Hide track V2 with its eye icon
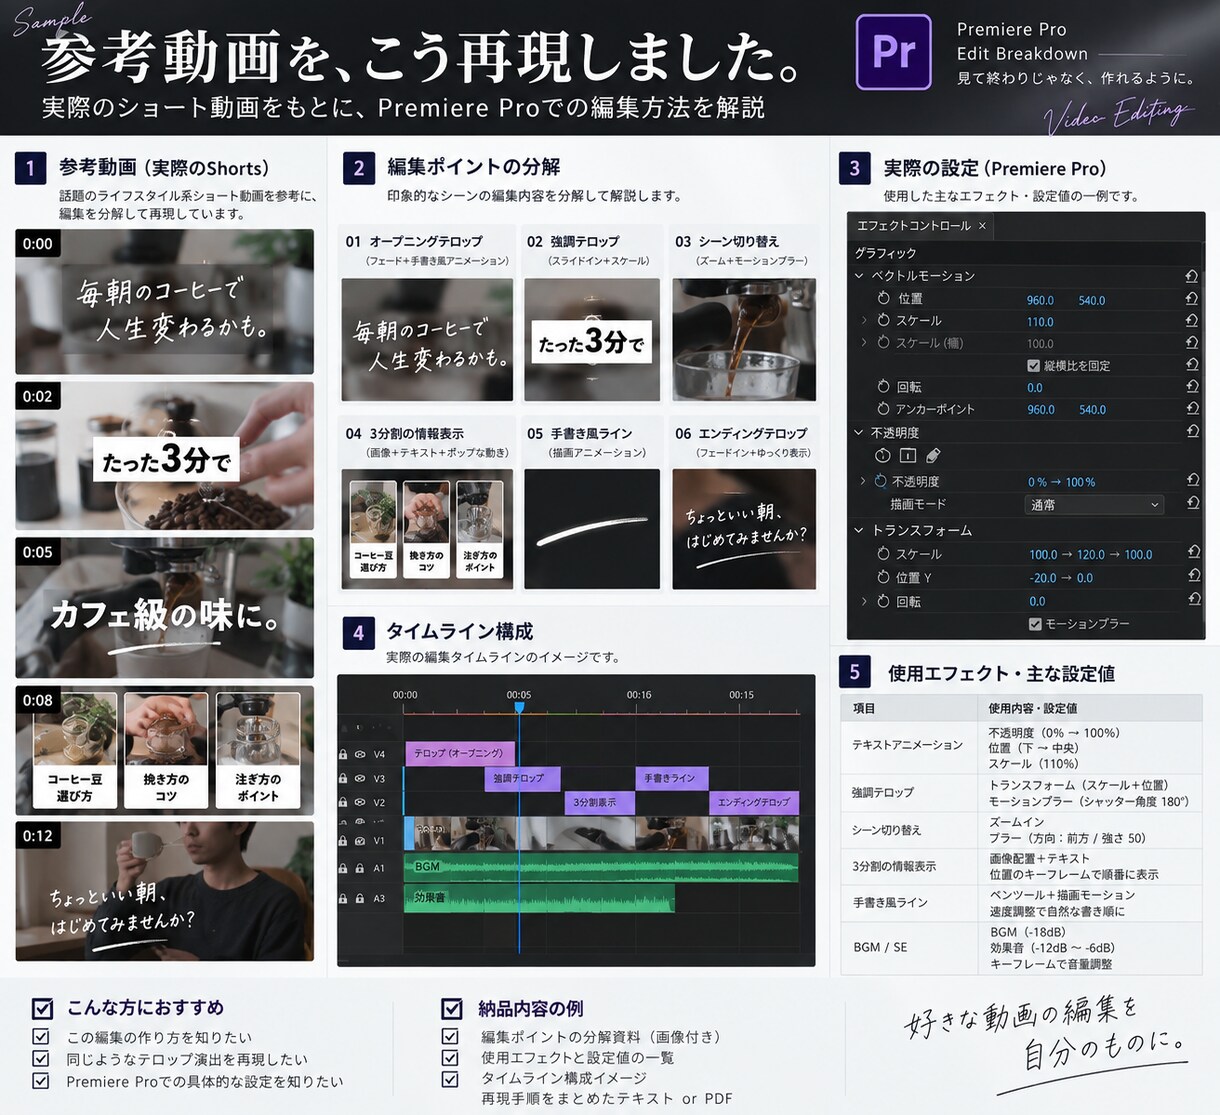This screenshot has width=1220, height=1115. point(361,802)
